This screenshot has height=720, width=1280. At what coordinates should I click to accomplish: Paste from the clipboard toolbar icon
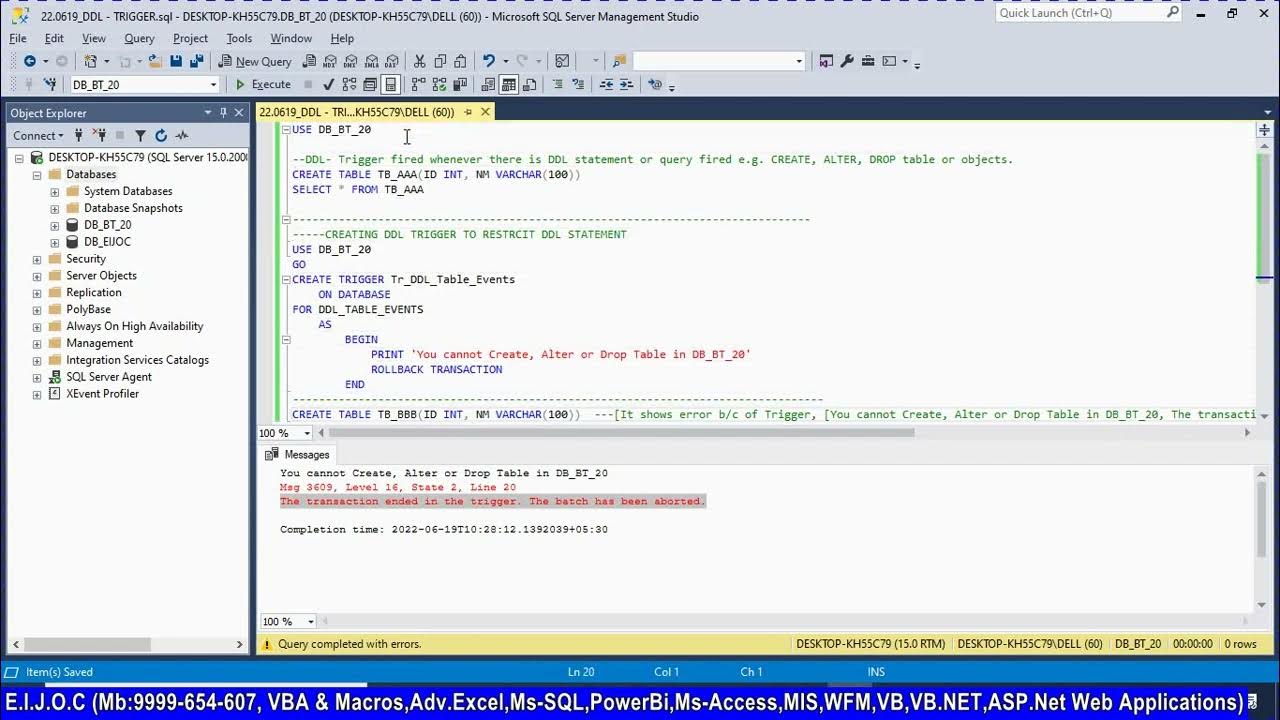click(x=461, y=61)
